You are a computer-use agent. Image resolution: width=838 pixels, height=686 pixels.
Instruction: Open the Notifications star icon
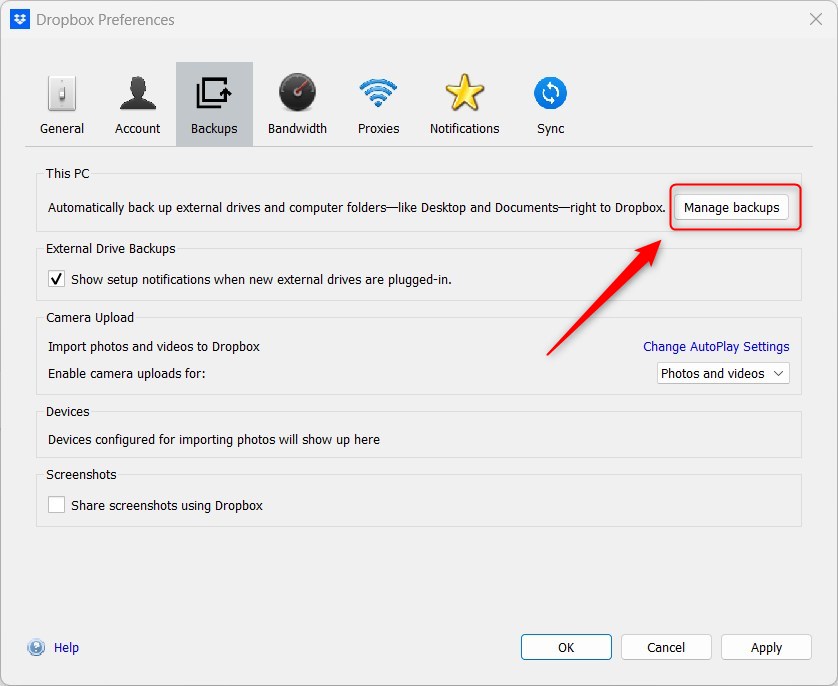click(x=464, y=100)
